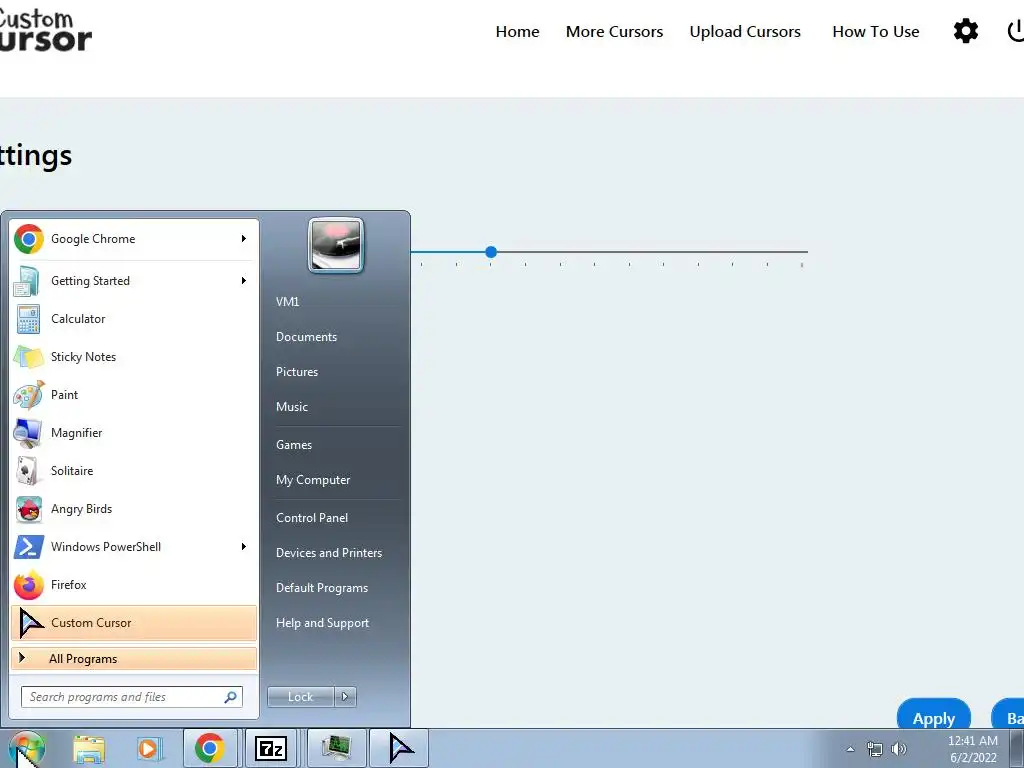Expand Getting Started submenu arrow
The image size is (1024, 768).
[244, 280]
